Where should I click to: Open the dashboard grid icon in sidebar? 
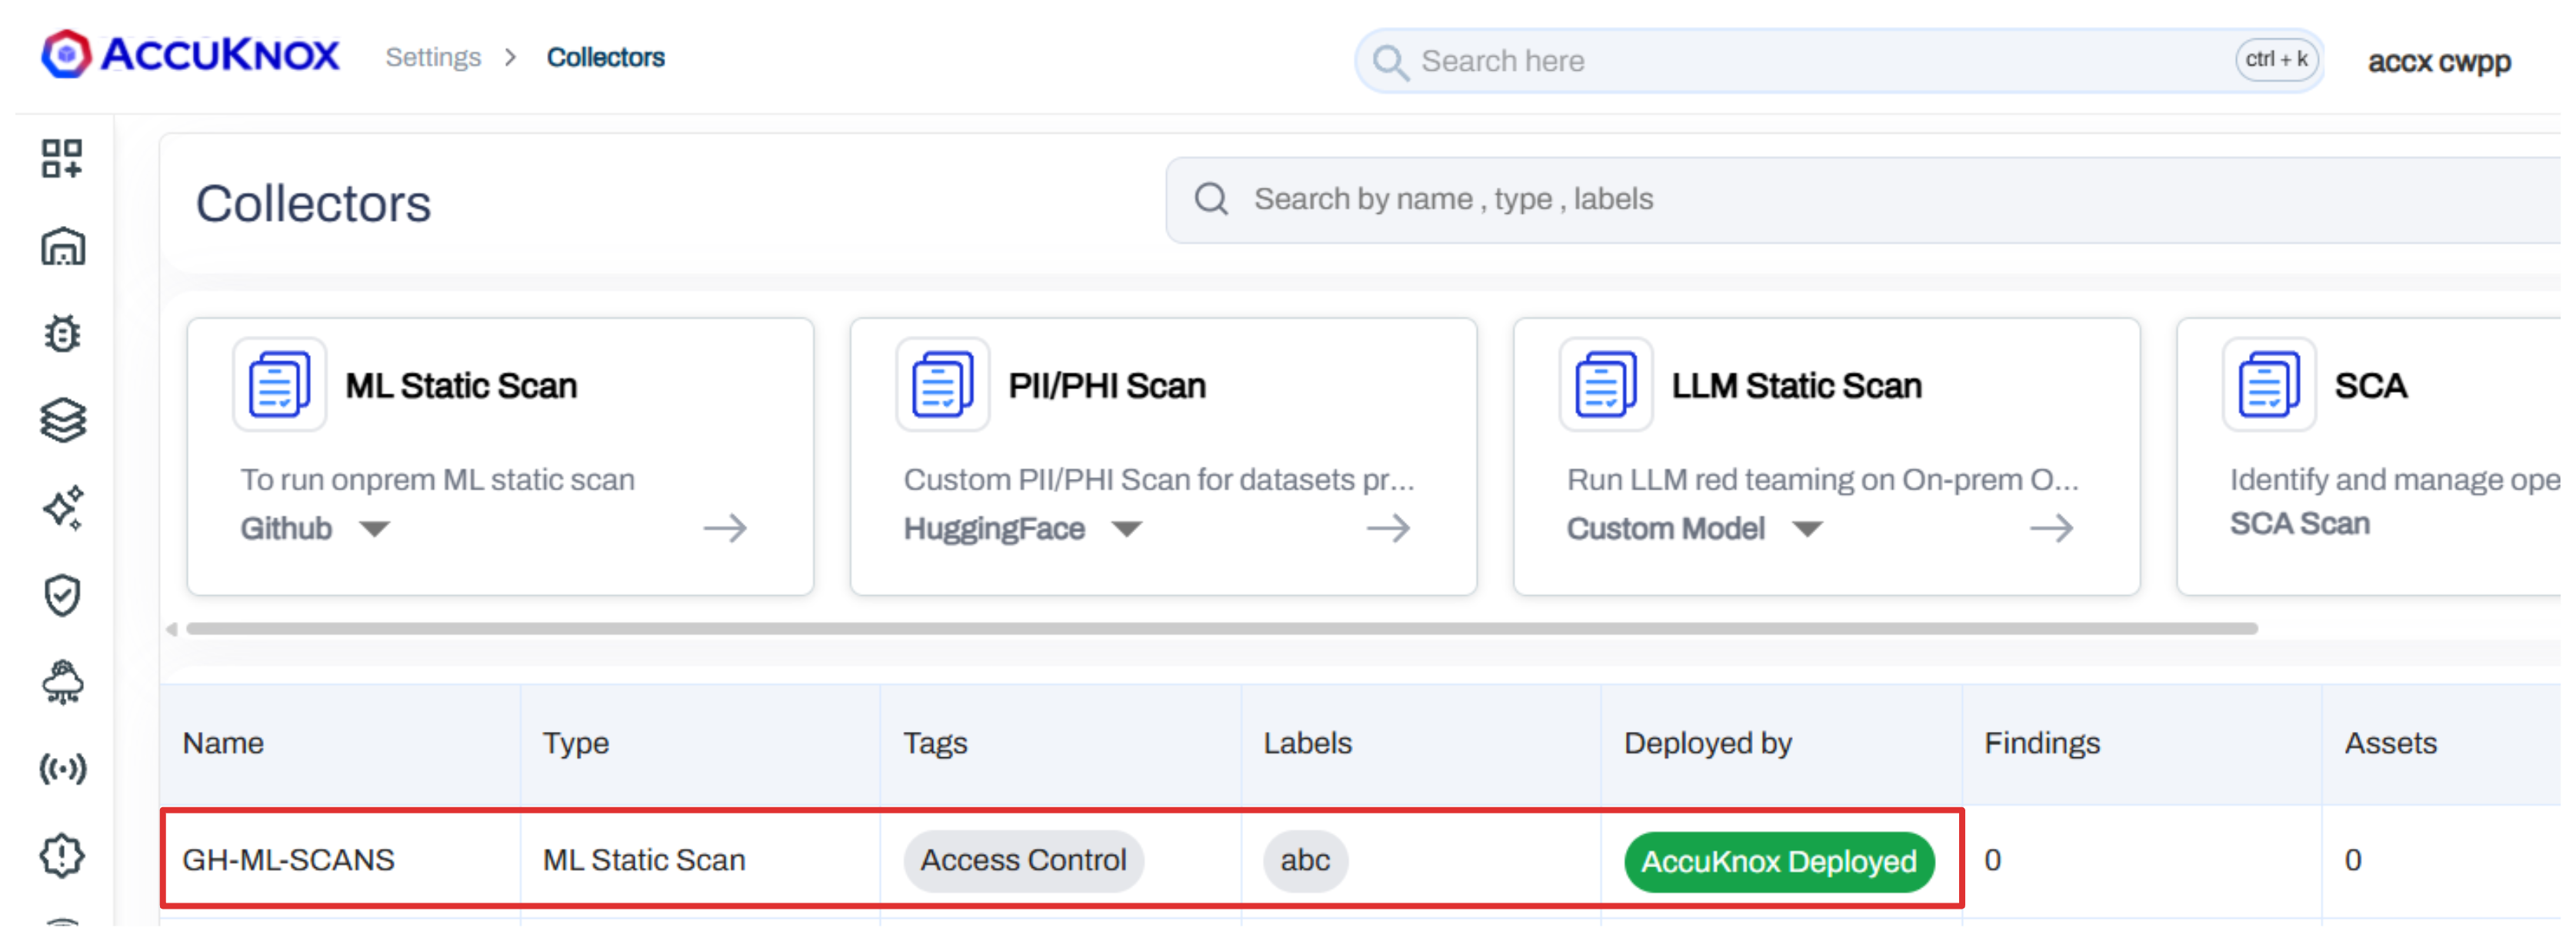(62, 158)
